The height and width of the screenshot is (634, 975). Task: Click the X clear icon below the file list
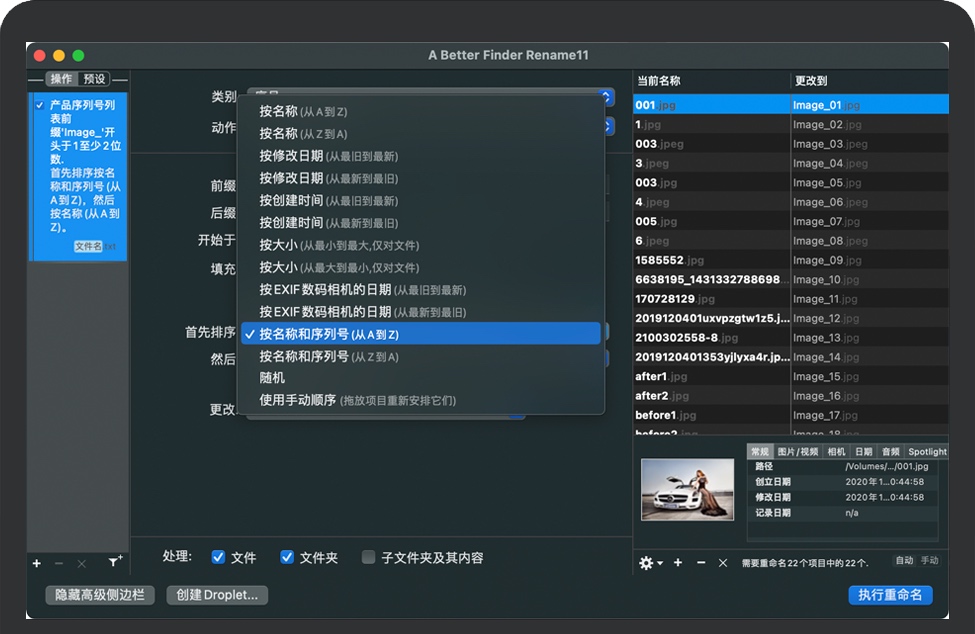723,563
